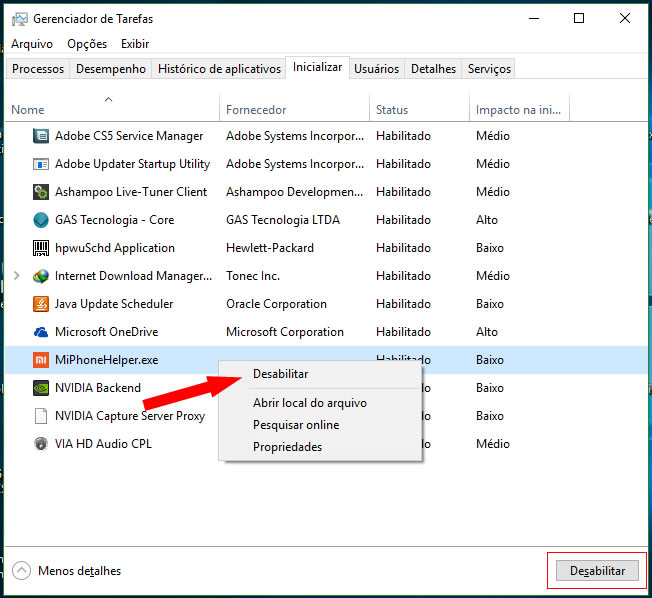Select NVIDIA Capture Server Proxy name
This screenshot has height=598, width=652.
tap(130, 416)
